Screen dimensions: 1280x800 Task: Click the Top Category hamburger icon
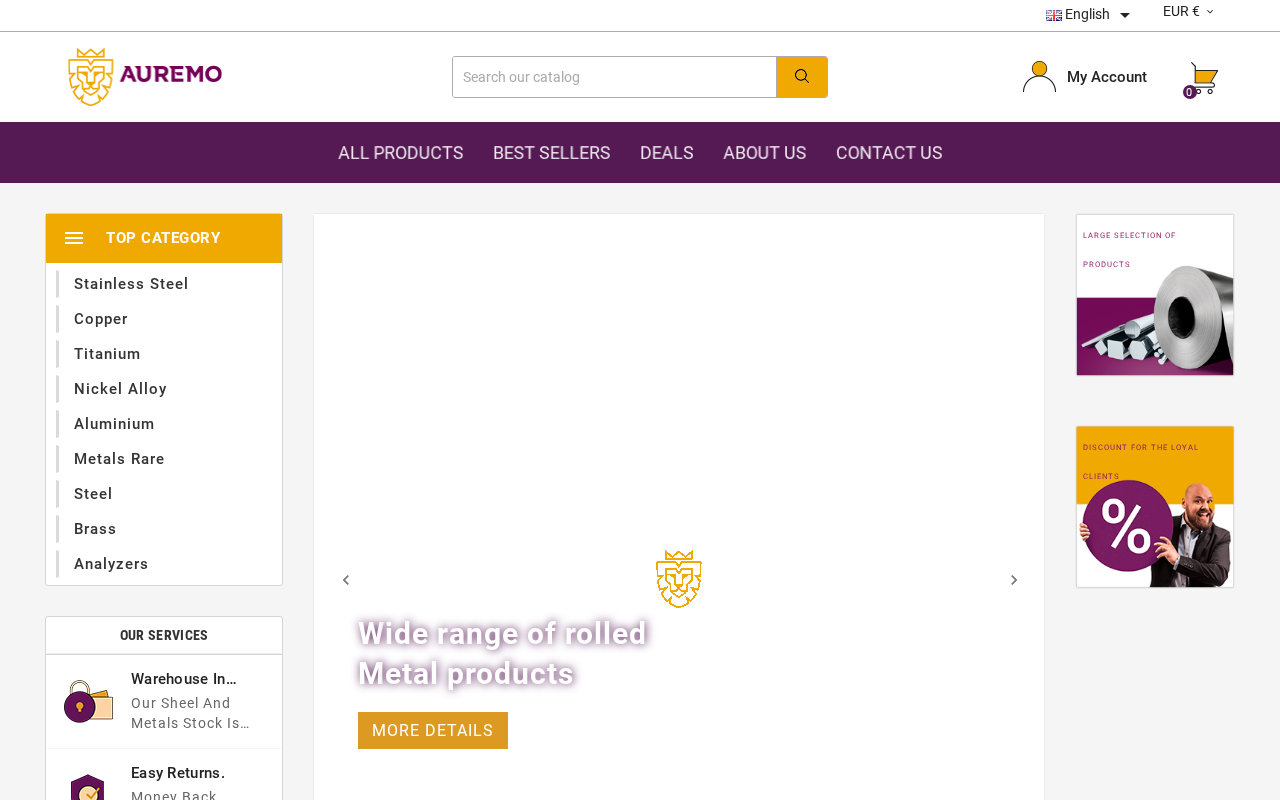point(74,238)
